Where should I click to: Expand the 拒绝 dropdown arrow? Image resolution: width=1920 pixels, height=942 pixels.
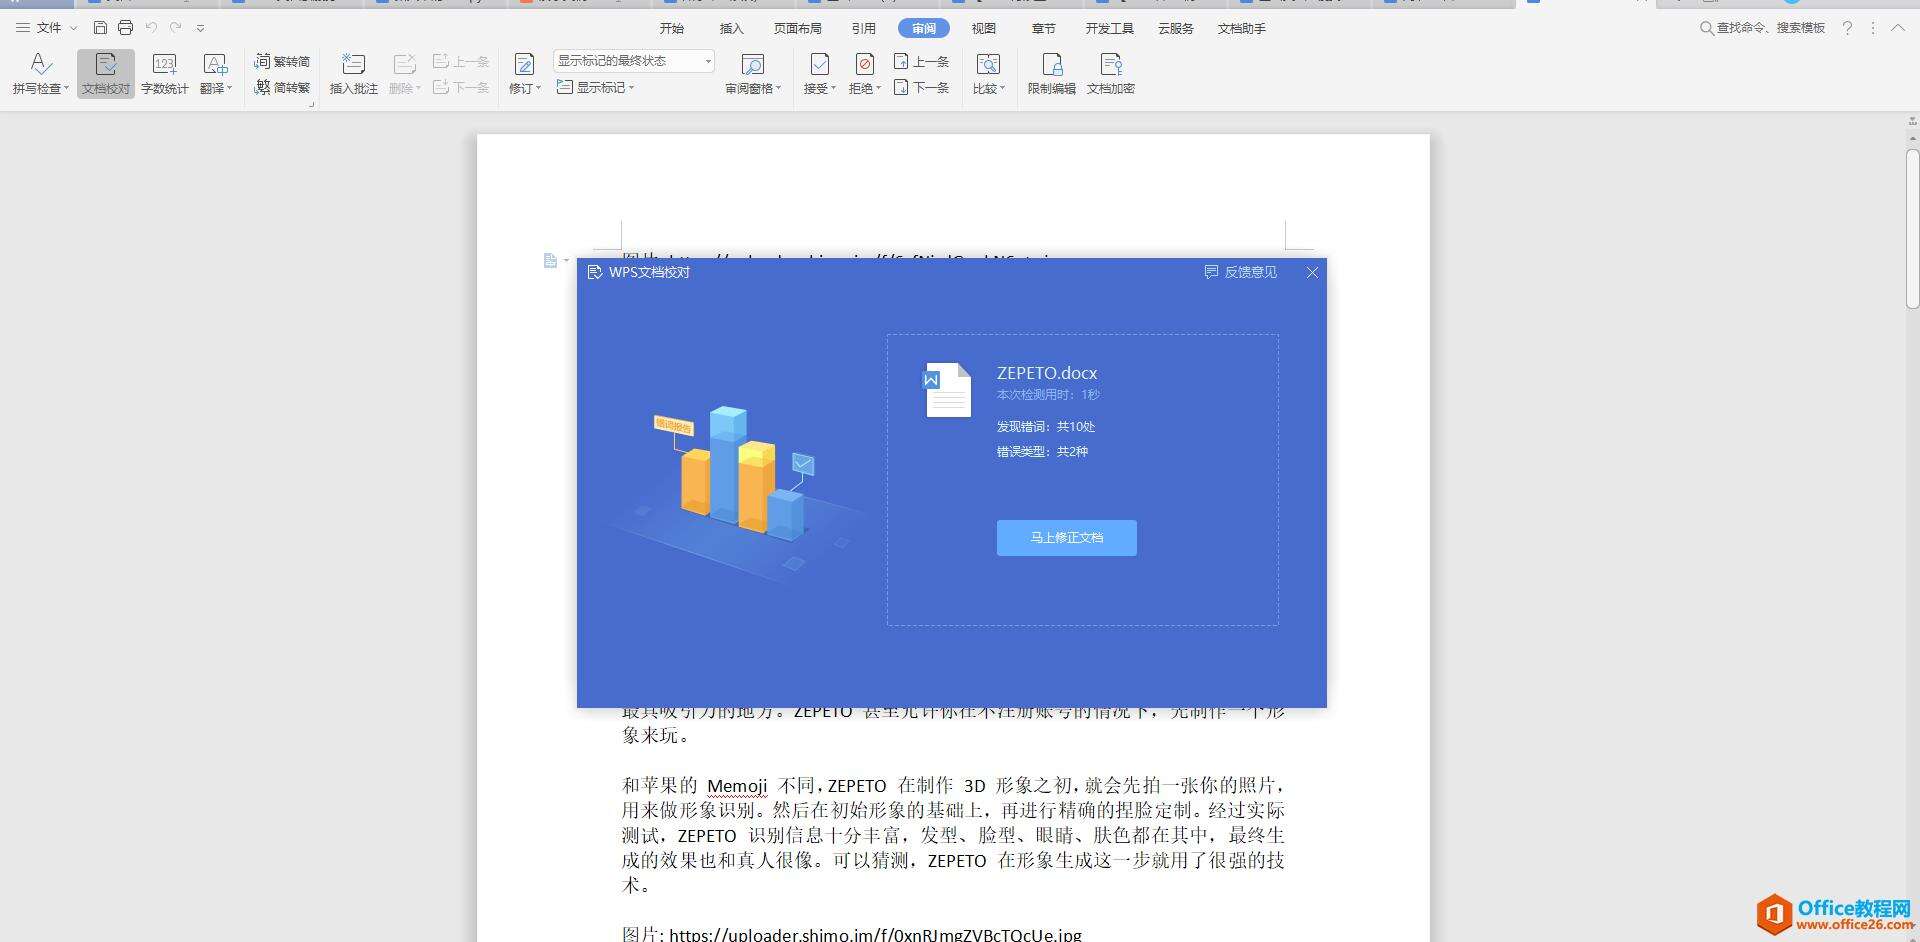[878, 89]
